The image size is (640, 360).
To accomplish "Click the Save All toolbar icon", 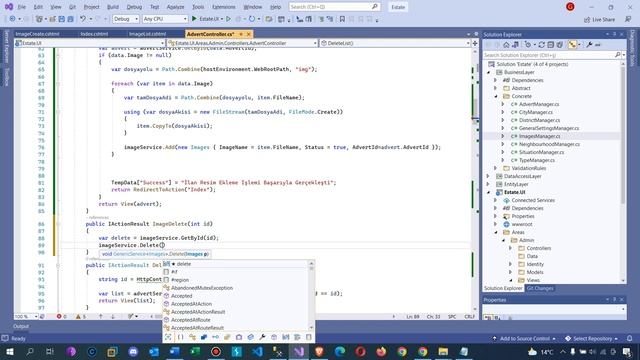I will pos(70,19).
